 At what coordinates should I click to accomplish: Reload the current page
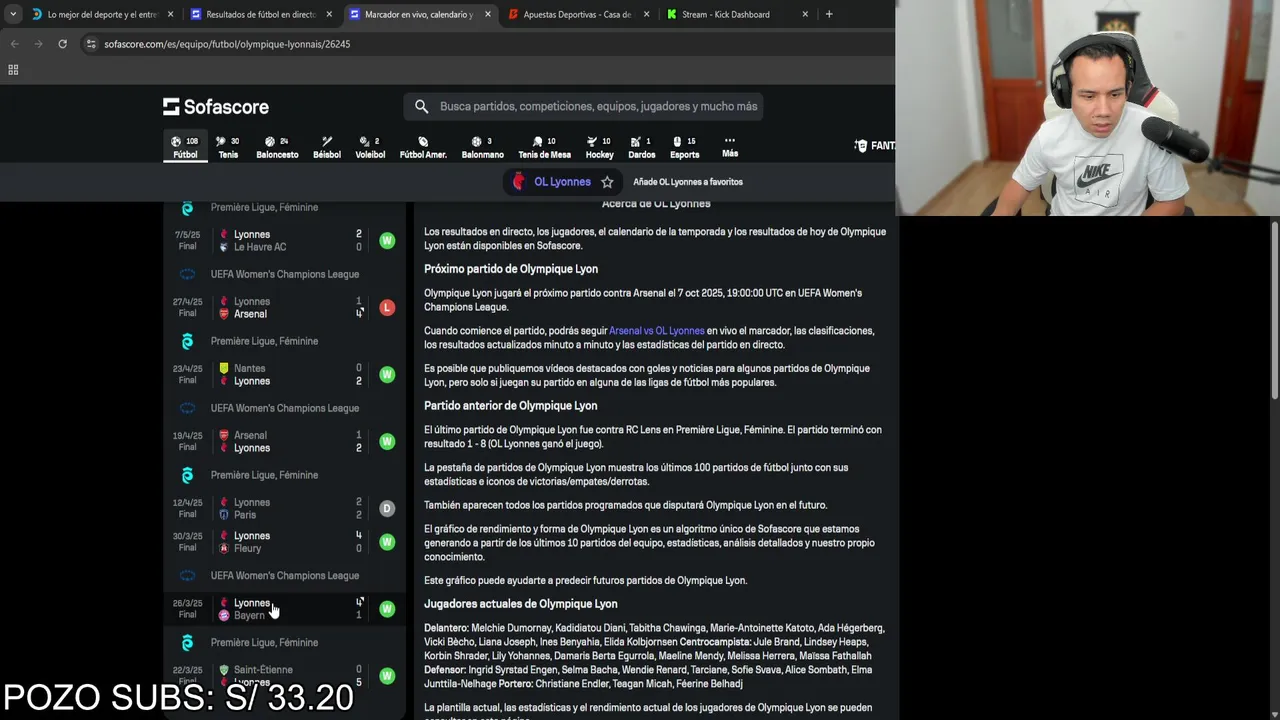pos(62,44)
